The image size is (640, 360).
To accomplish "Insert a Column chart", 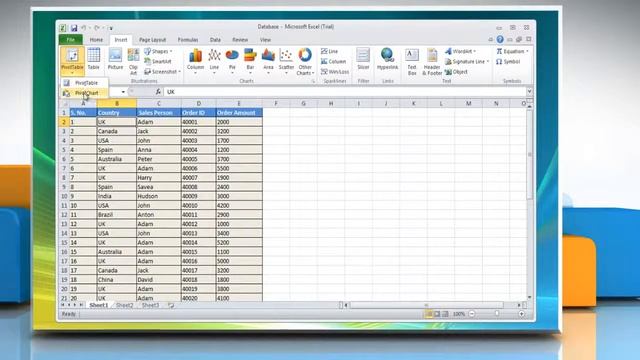I will [195, 61].
